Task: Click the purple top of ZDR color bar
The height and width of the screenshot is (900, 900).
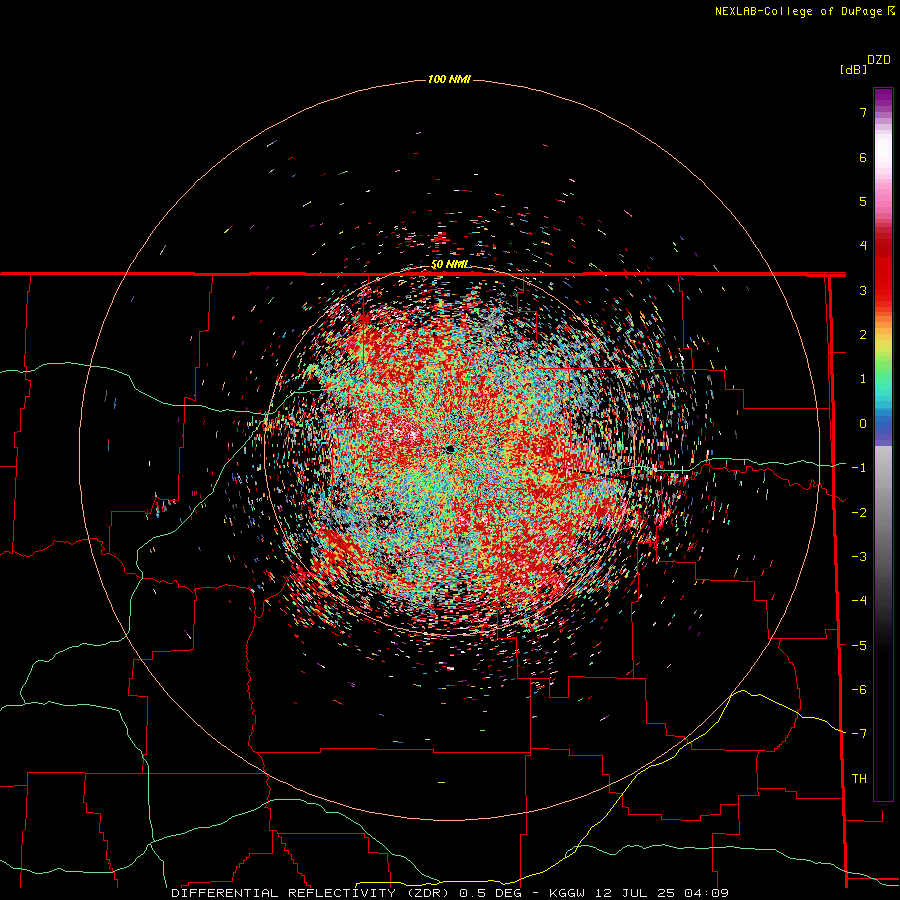Action: (x=883, y=99)
